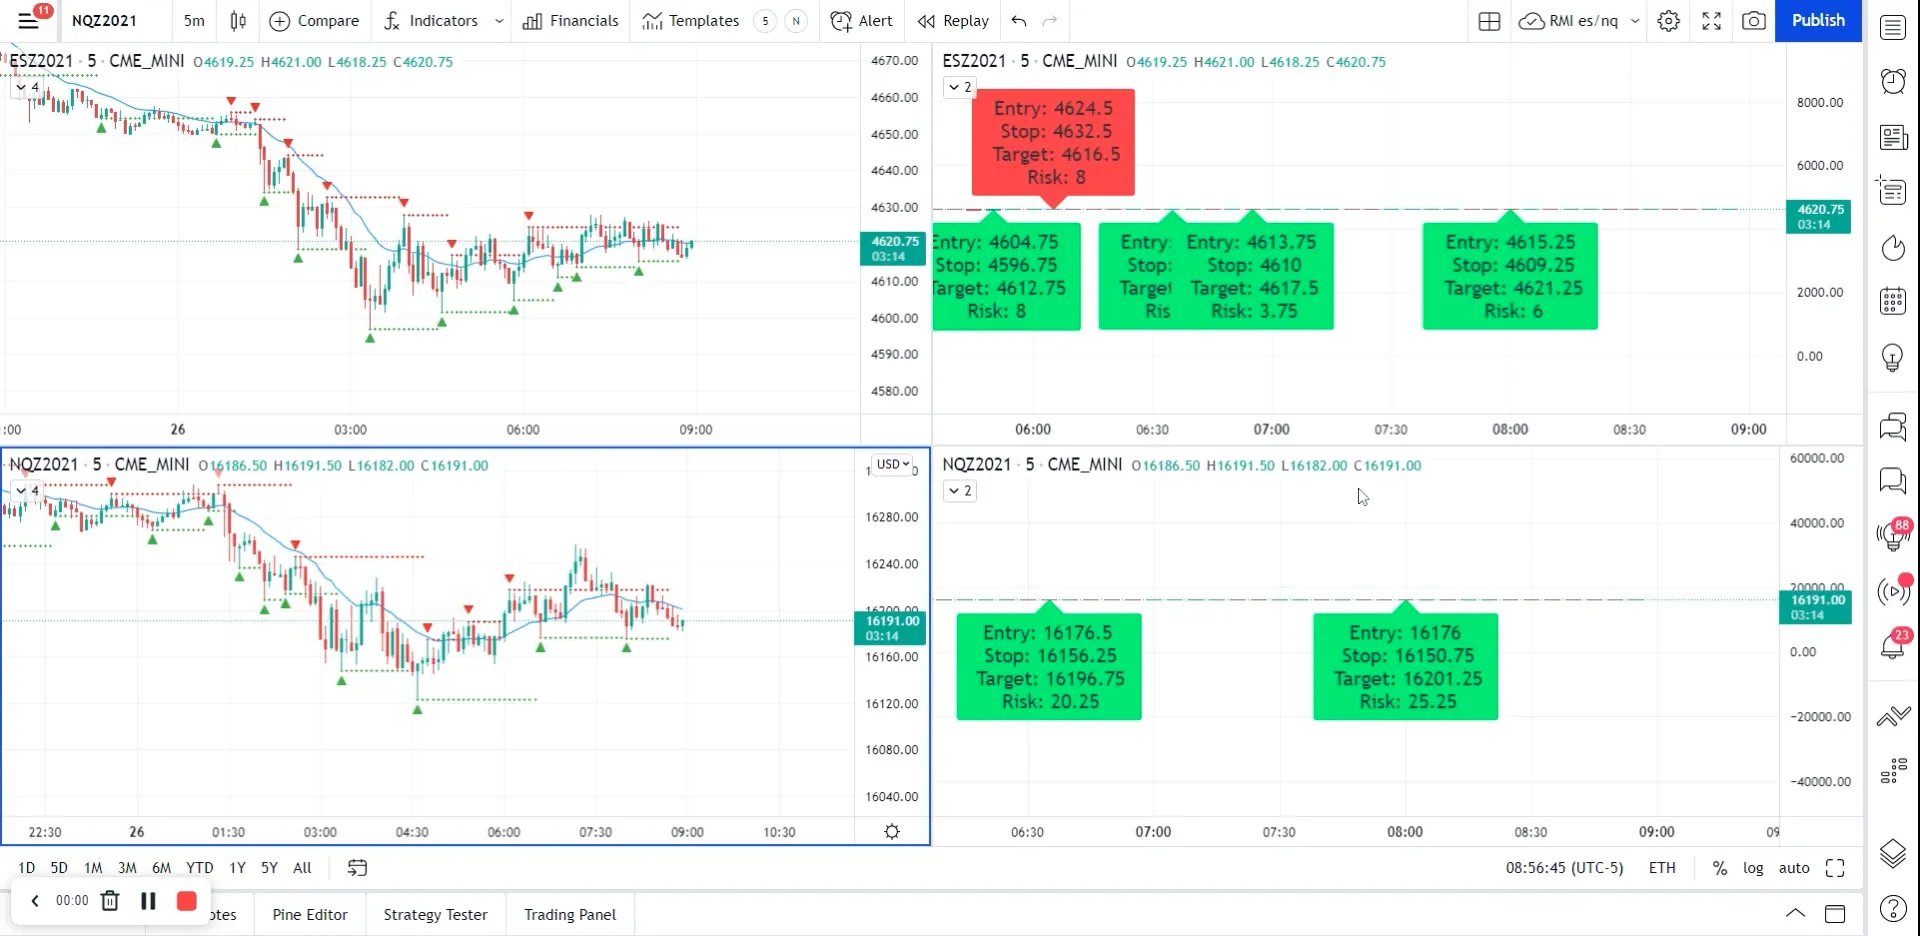The width and height of the screenshot is (1920, 936).
Task: Open the economic Calendar panel
Action: point(1893,300)
